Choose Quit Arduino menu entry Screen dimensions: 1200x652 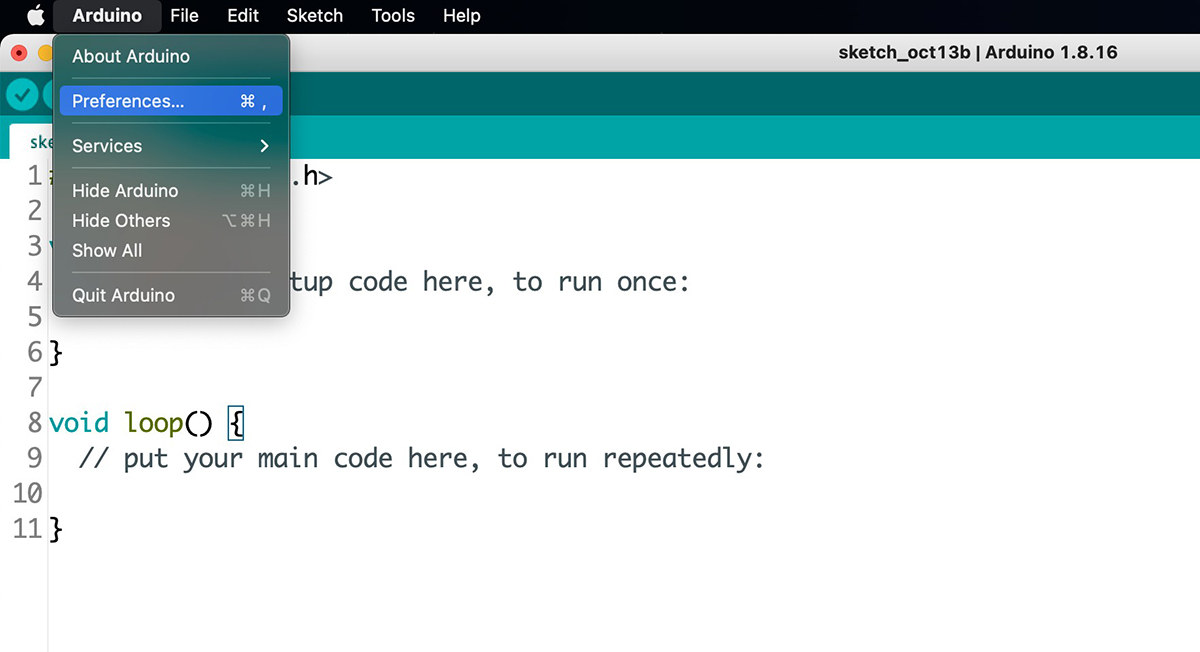tap(171, 295)
